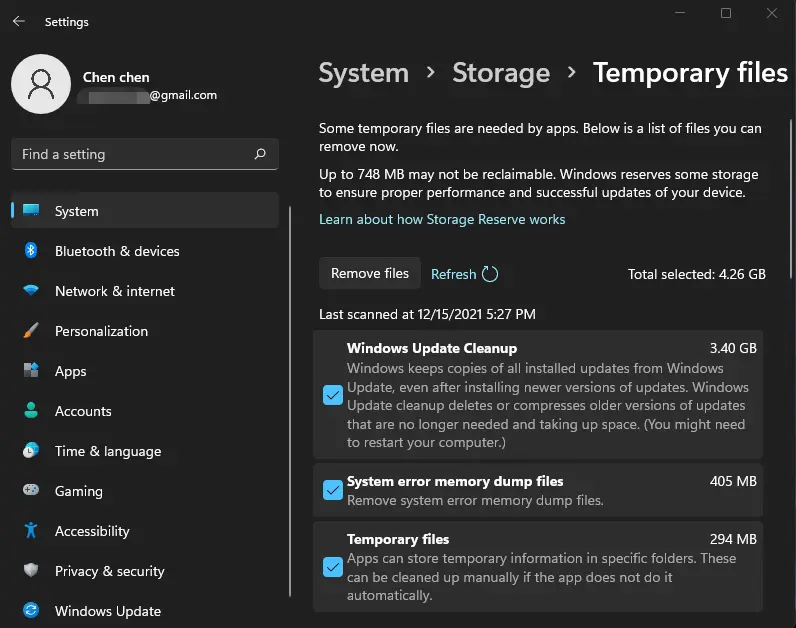796x628 pixels.
Task: Click the Time & language globe clock icon
Action: (x=31, y=450)
